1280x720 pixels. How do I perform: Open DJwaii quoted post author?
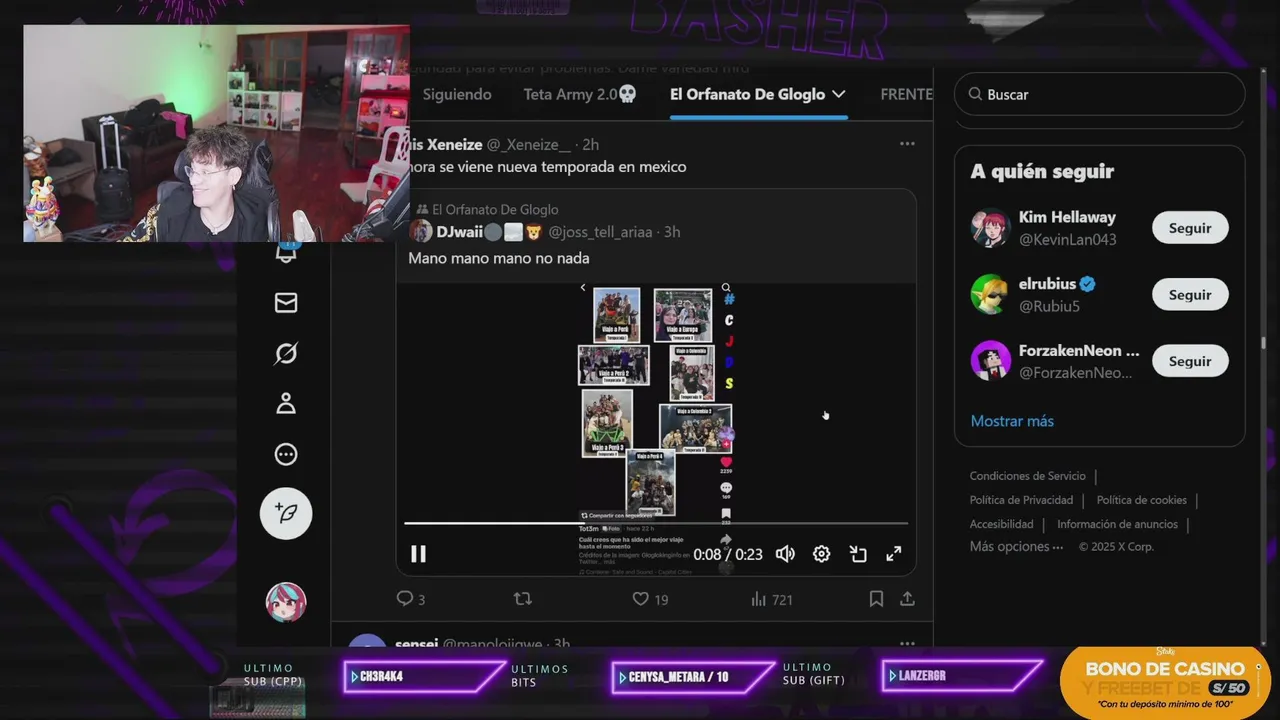click(460, 232)
